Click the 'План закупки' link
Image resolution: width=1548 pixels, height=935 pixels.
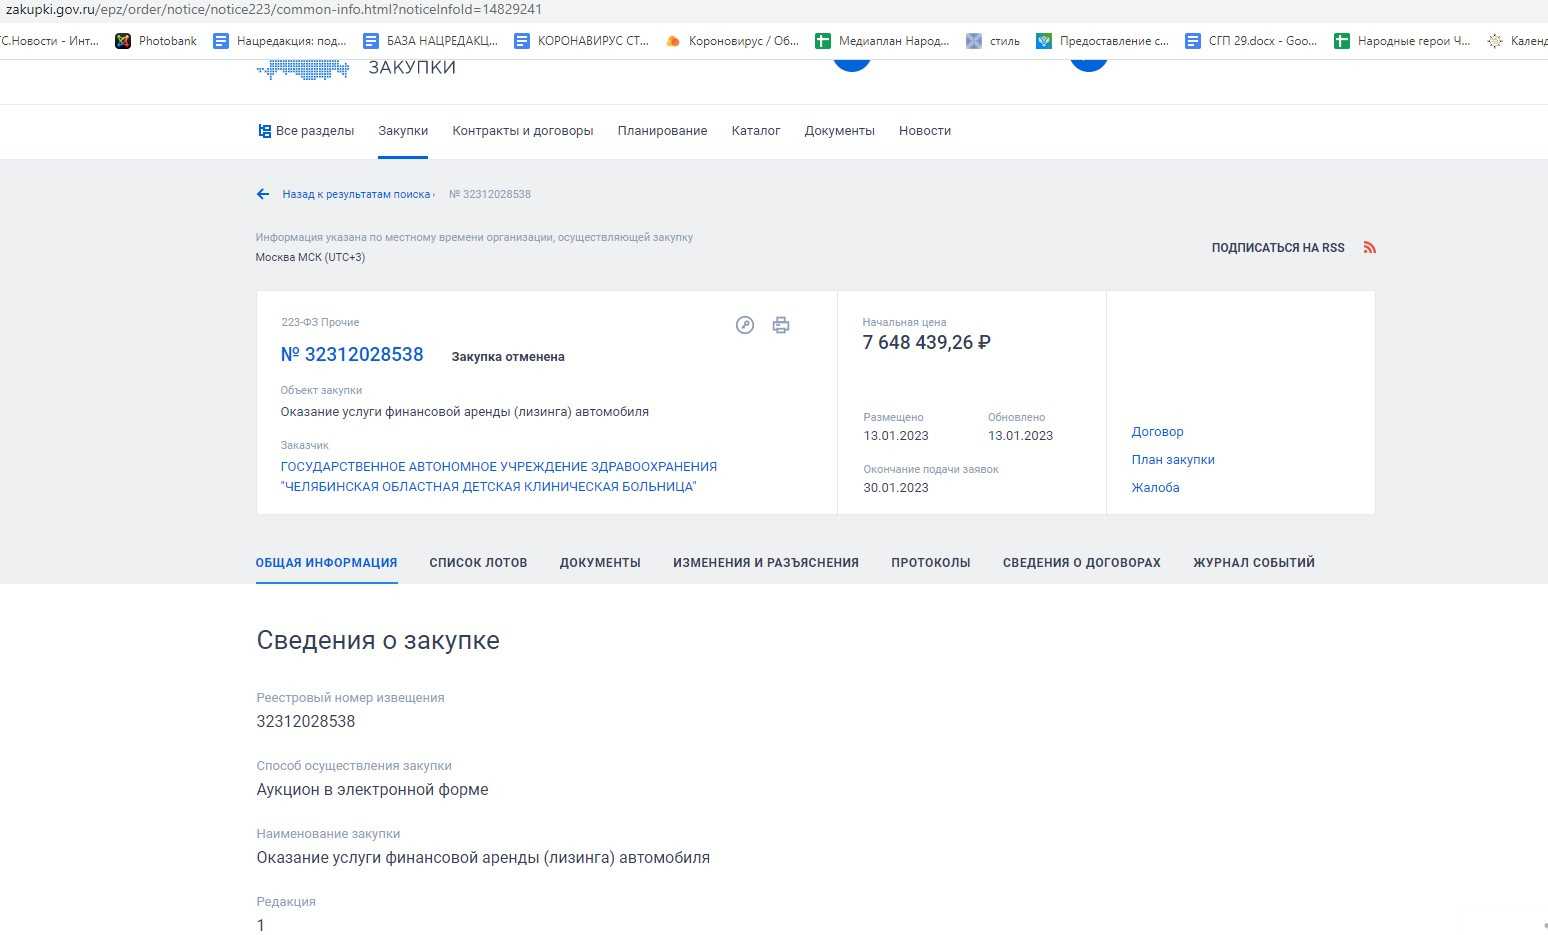coord(1173,460)
